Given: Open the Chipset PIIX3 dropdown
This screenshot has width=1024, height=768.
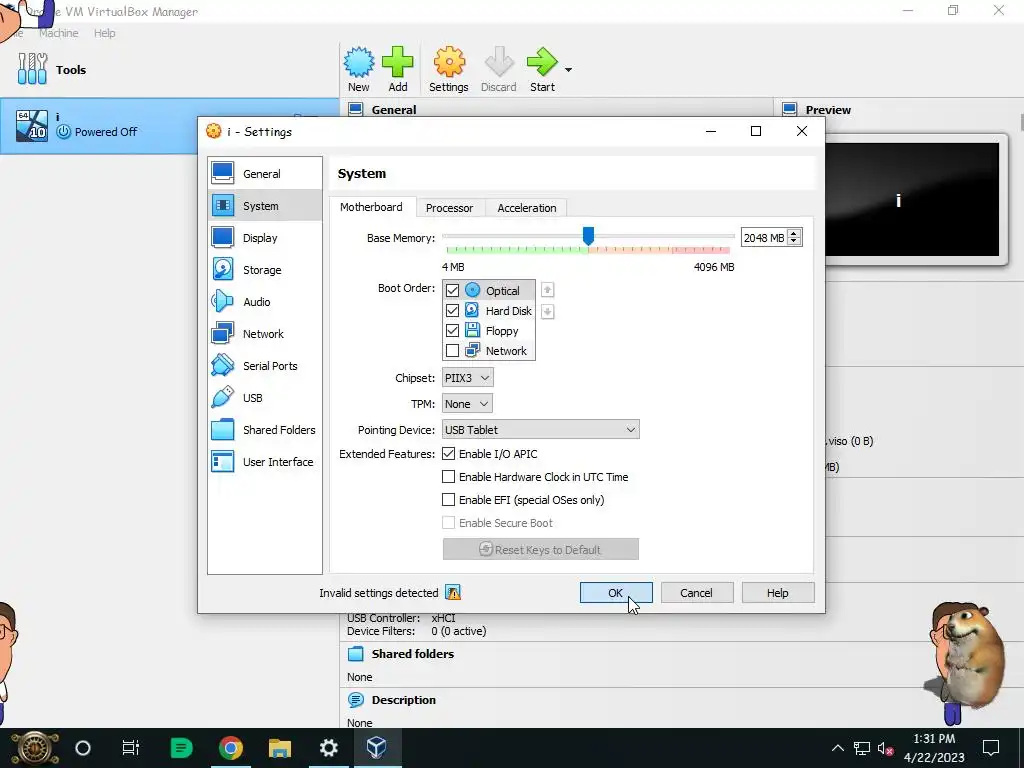Looking at the screenshot, I should (x=468, y=377).
